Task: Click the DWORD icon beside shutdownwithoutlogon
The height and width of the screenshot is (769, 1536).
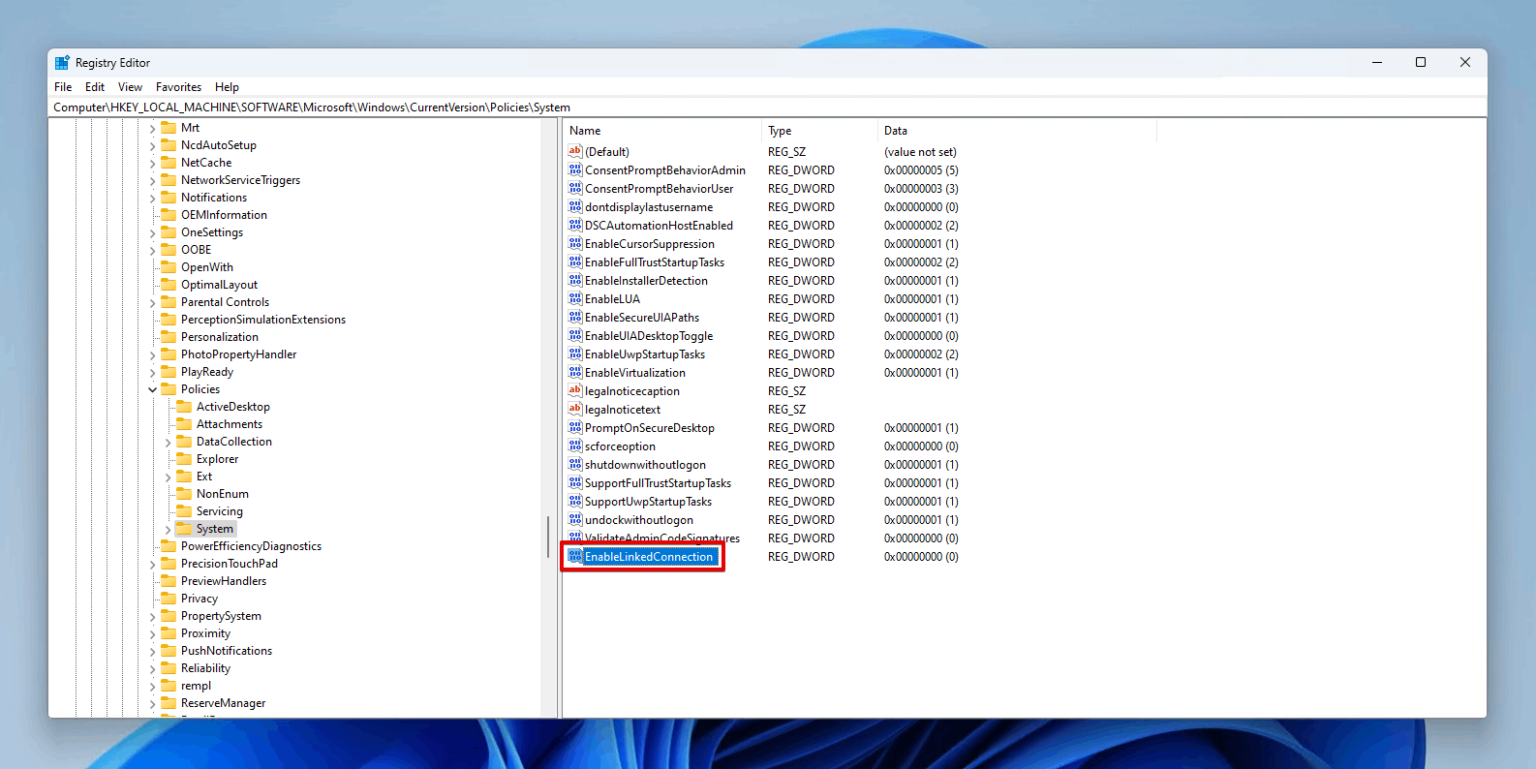Action: 575,464
